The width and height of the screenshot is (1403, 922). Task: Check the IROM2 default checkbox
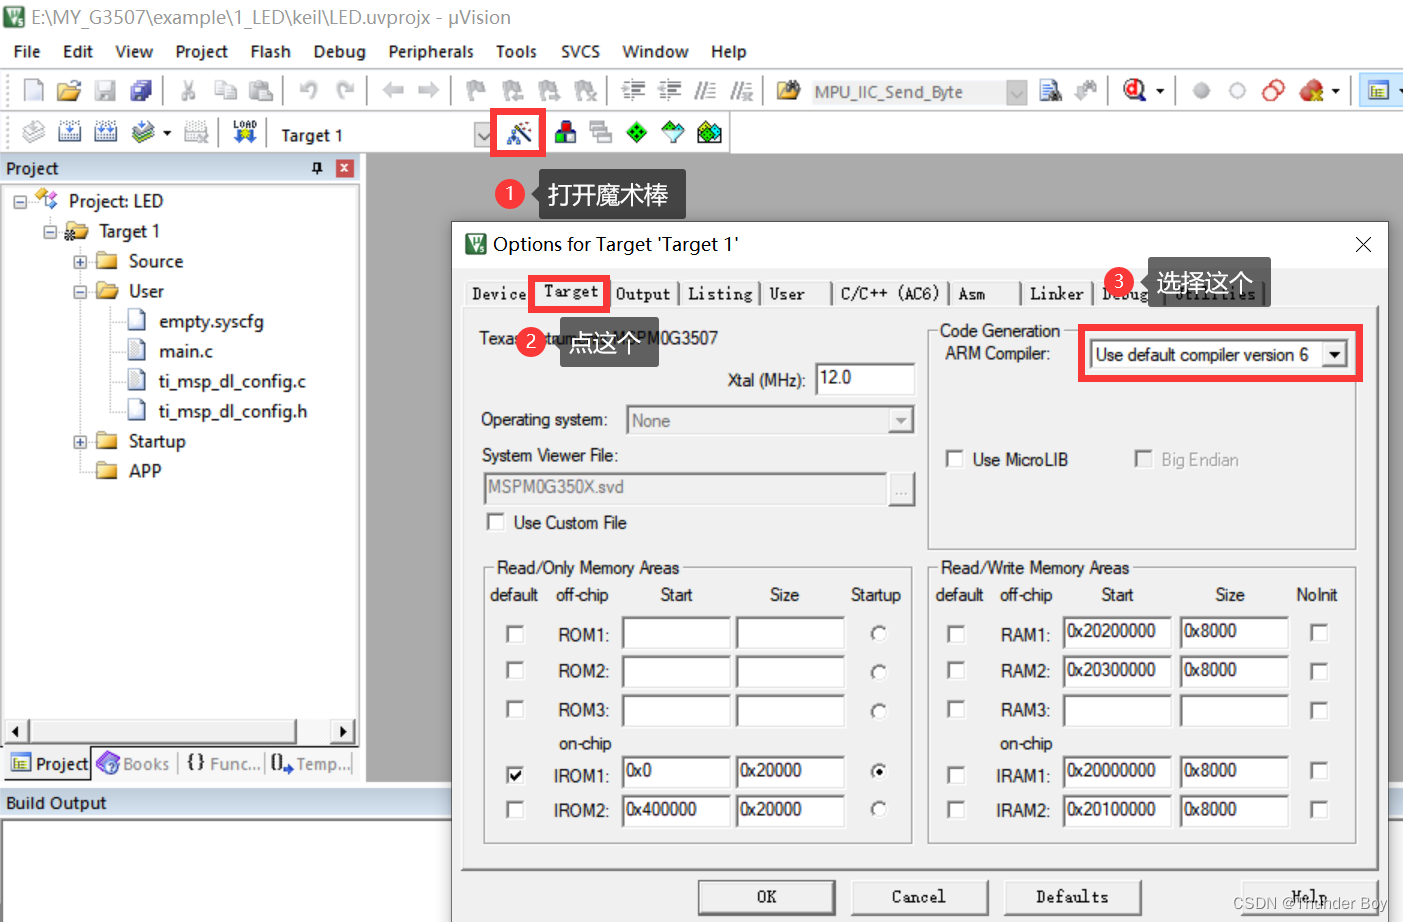(x=515, y=810)
